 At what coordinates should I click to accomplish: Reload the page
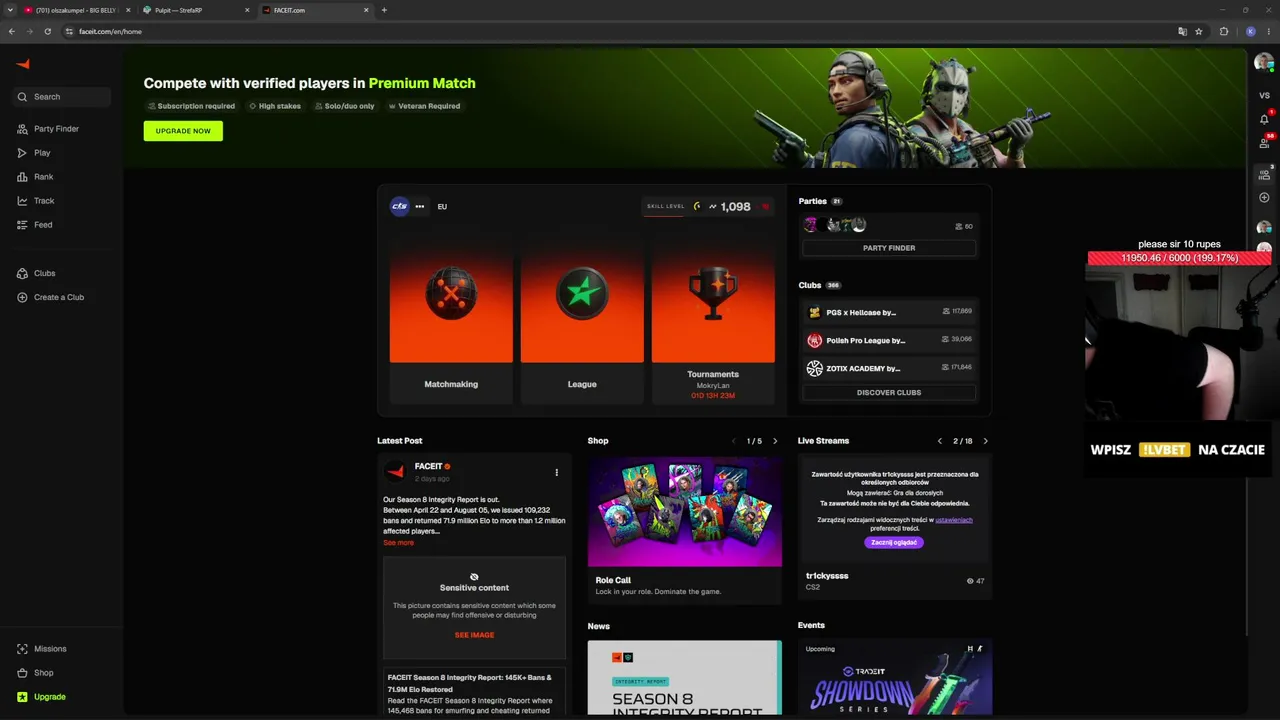(x=47, y=31)
